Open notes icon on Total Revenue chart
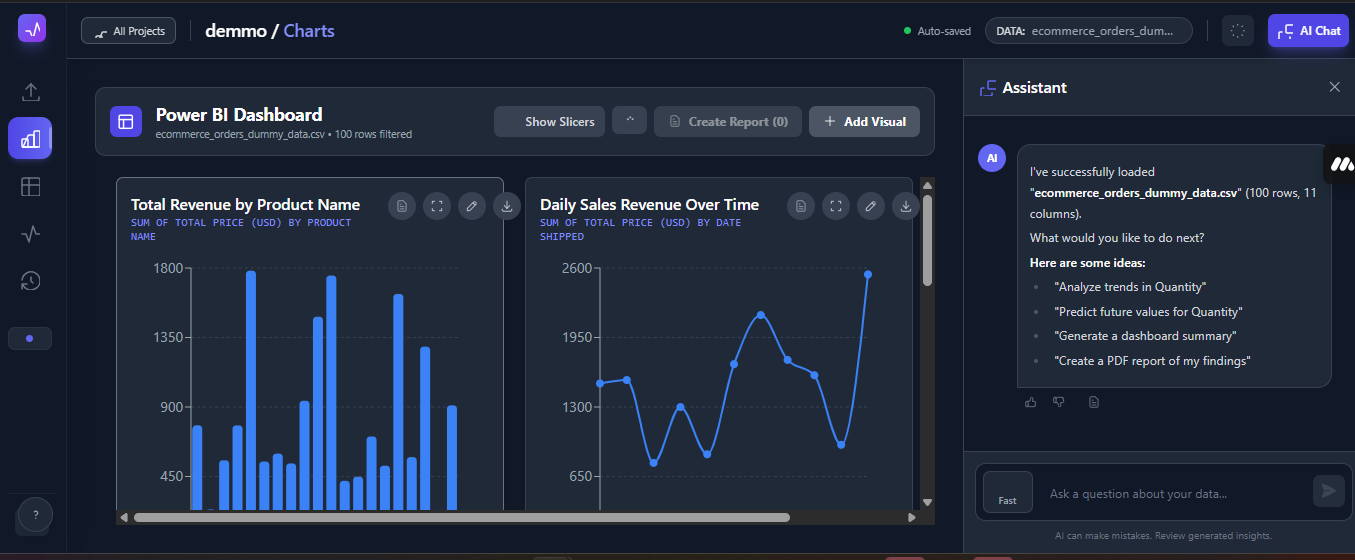The image size is (1355, 560). pos(402,206)
